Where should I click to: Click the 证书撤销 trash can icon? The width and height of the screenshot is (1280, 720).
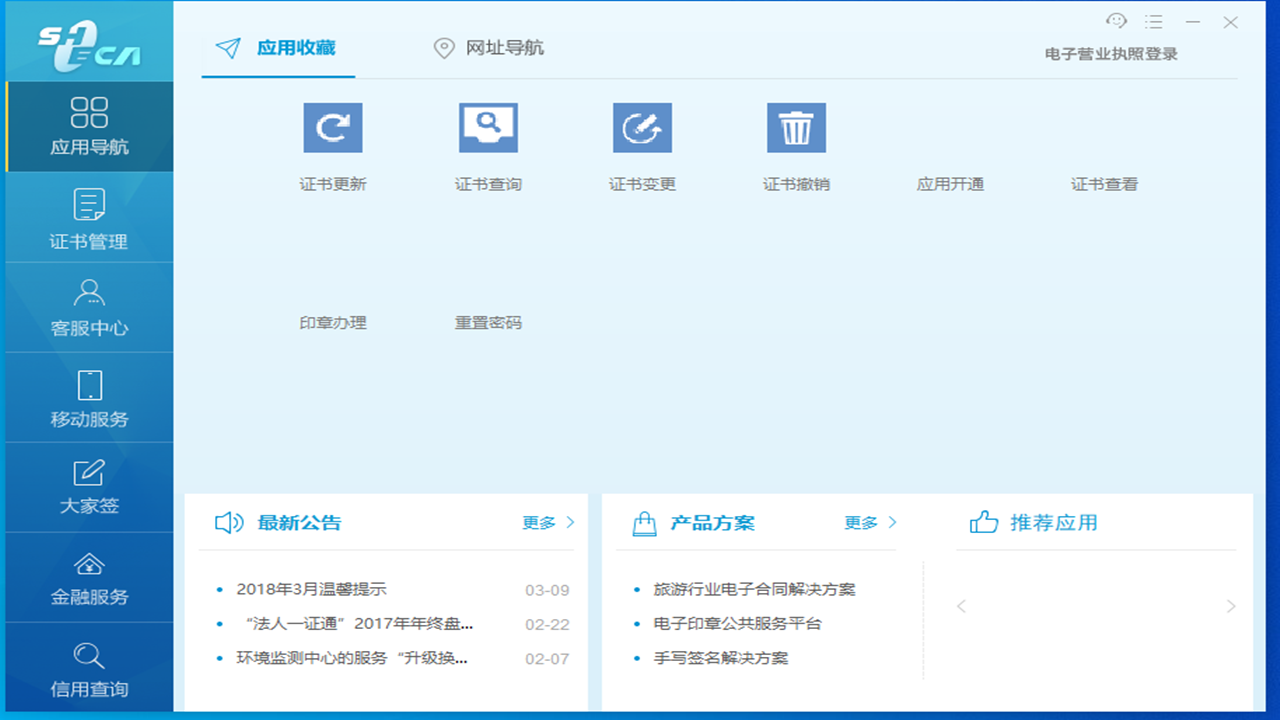pyautogui.click(x=795, y=127)
